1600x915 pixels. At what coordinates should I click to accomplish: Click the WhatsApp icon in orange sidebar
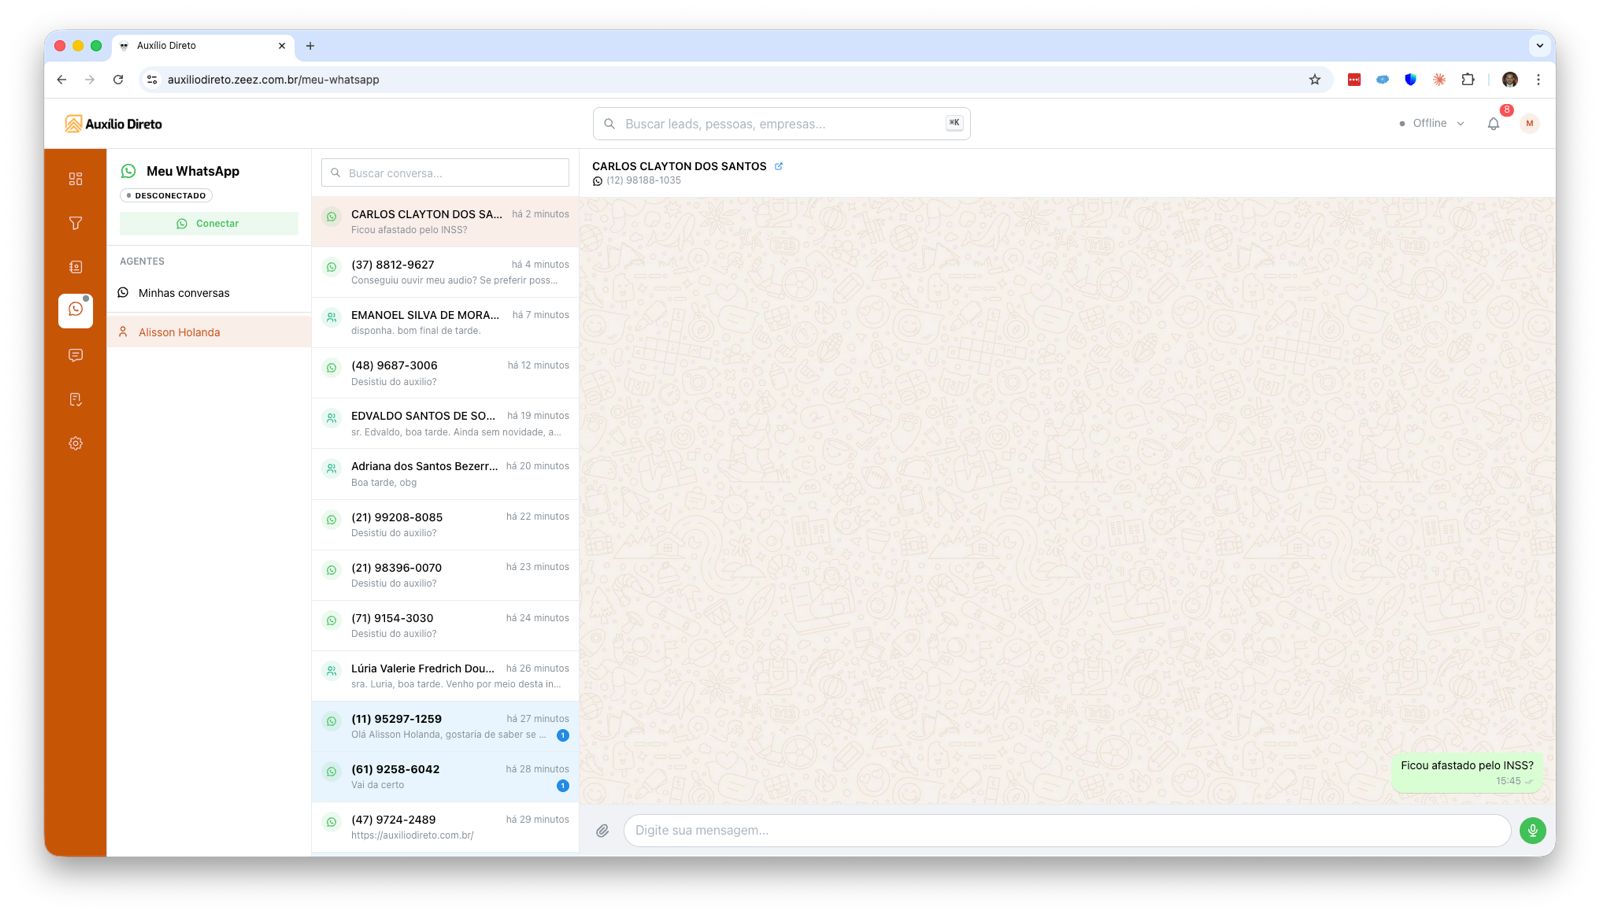[x=75, y=310]
